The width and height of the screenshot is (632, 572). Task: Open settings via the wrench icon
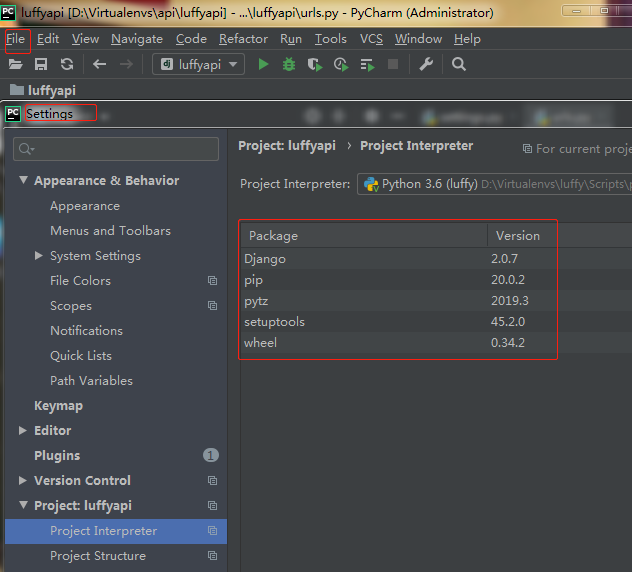point(426,64)
